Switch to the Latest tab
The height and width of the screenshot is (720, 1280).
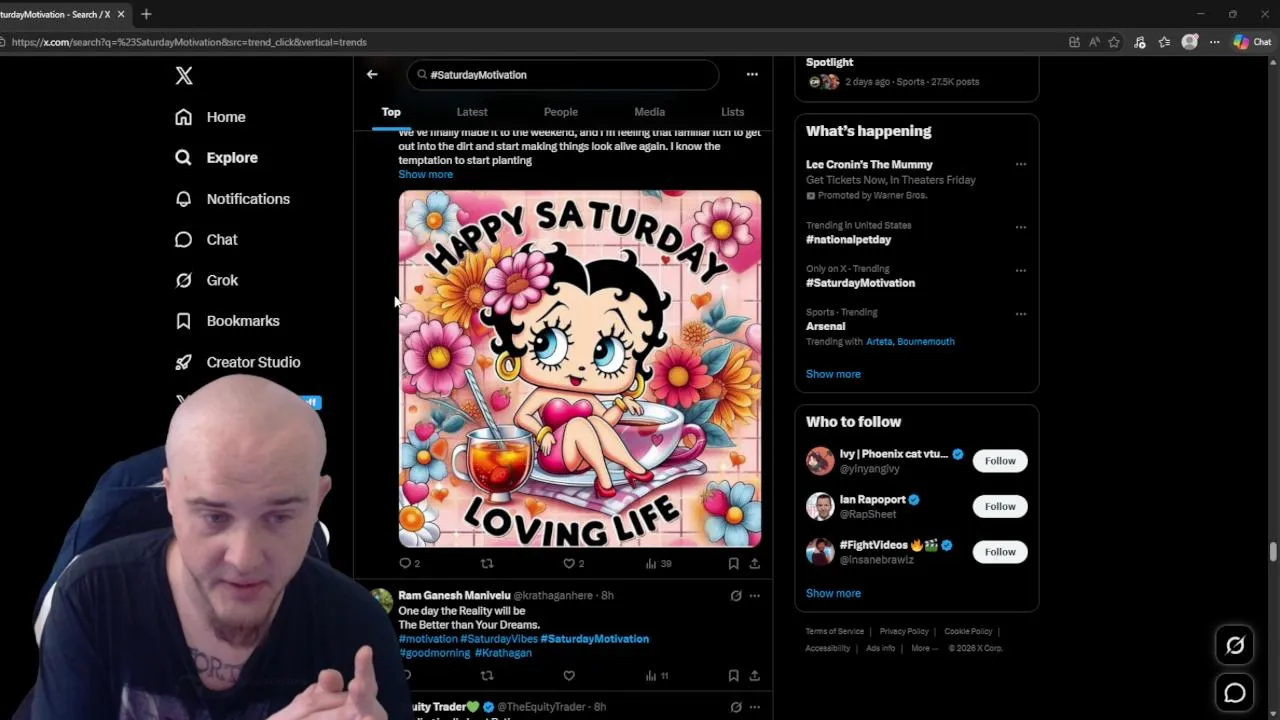pyautogui.click(x=472, y=112)
